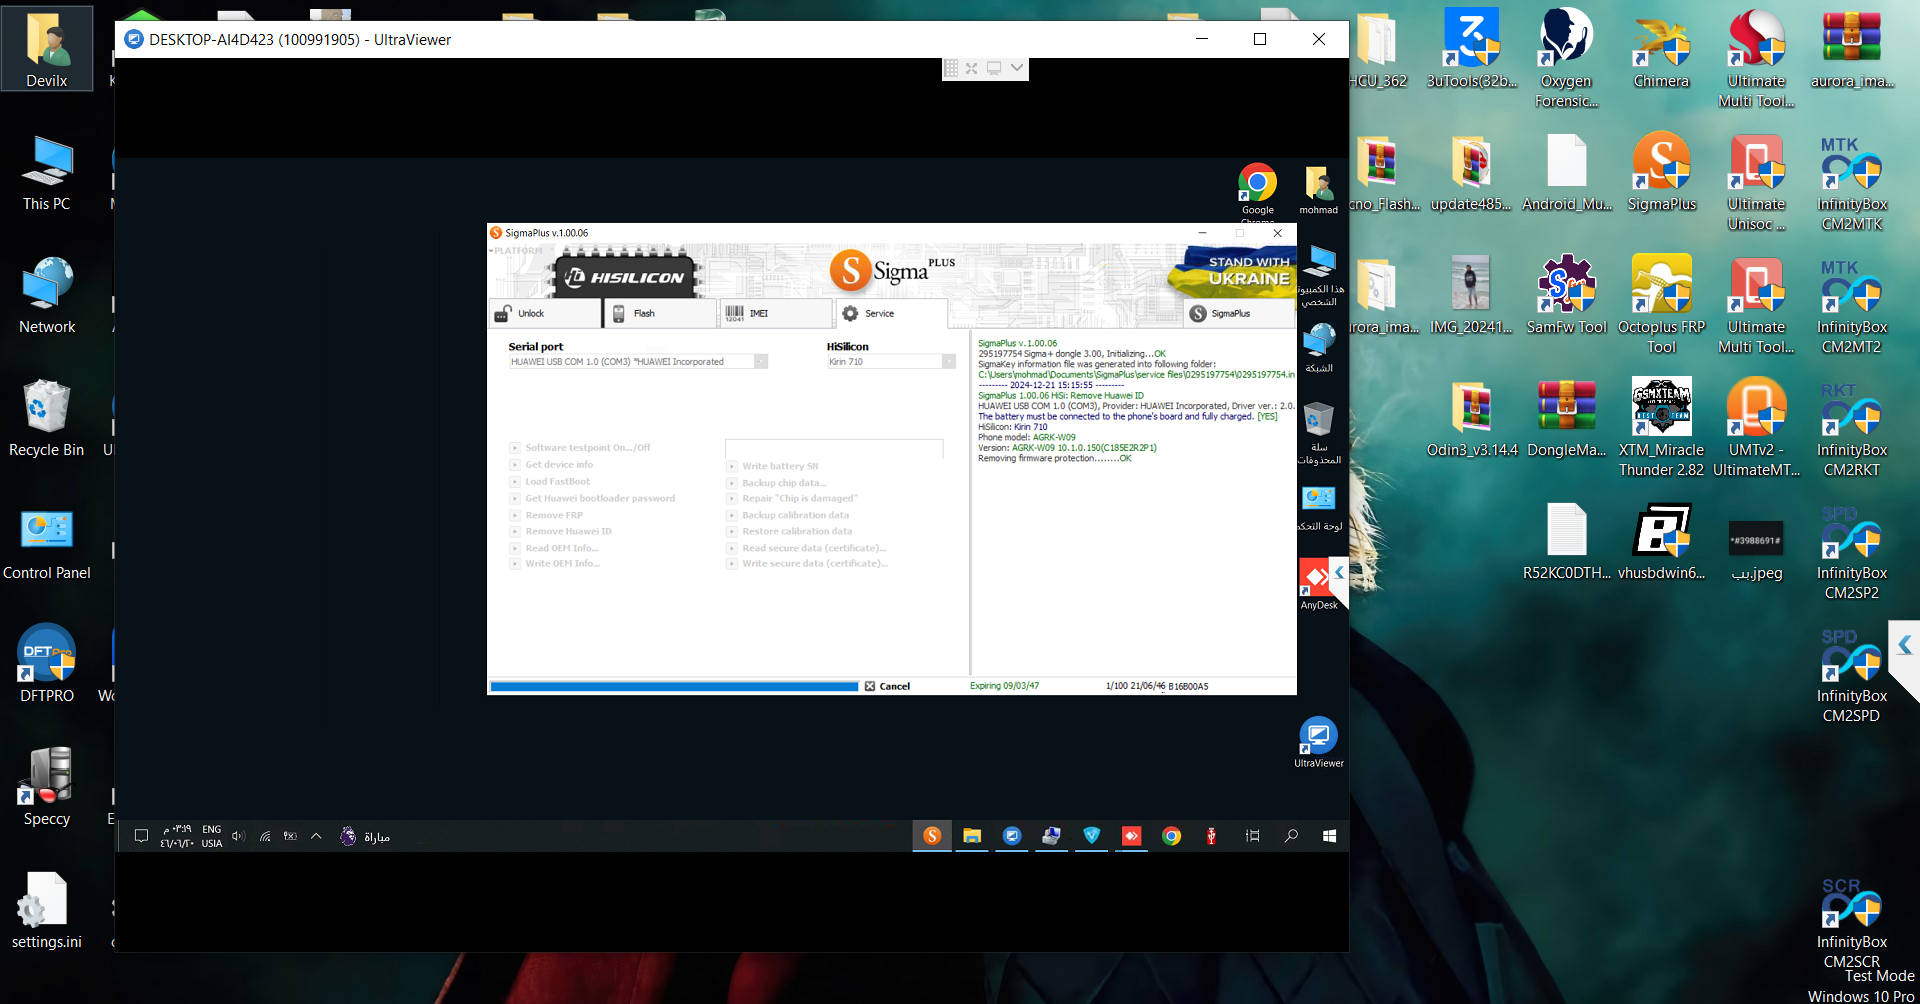Click the remote volume speaker icon
Image resolution: width=1920 pixels, height=1004 pixels.
tap(238, 836)
